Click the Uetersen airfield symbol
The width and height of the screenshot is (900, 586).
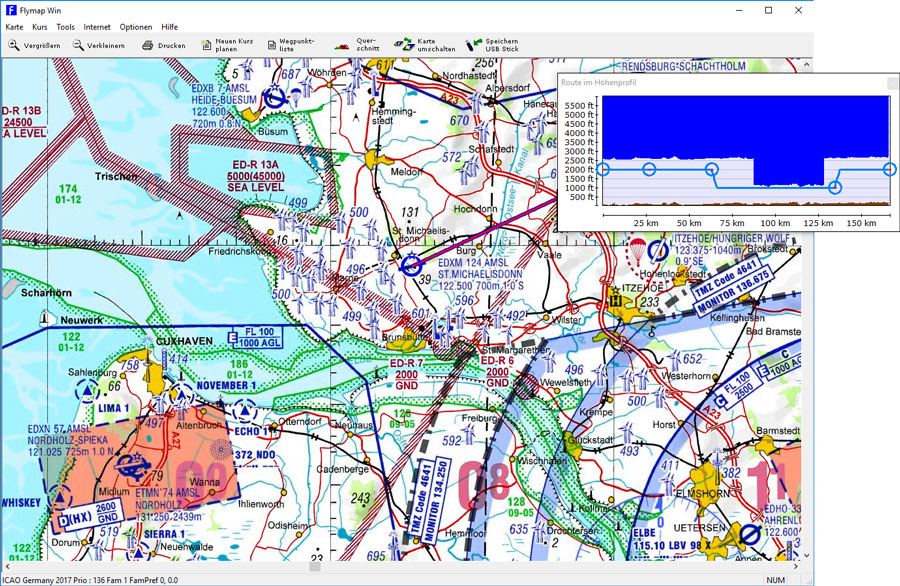point(750,536)
